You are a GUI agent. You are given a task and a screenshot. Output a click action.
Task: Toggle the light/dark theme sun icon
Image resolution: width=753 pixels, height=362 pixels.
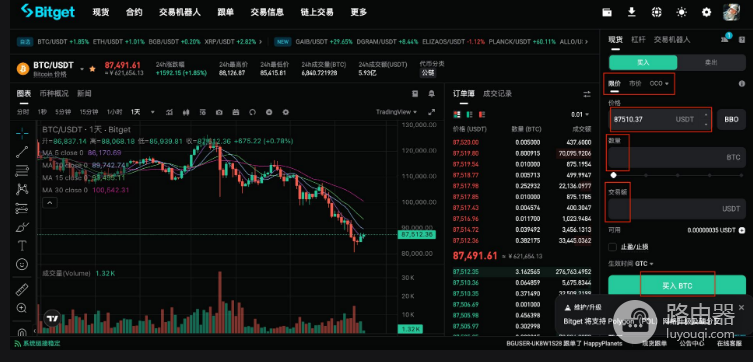tap(681, 12)
